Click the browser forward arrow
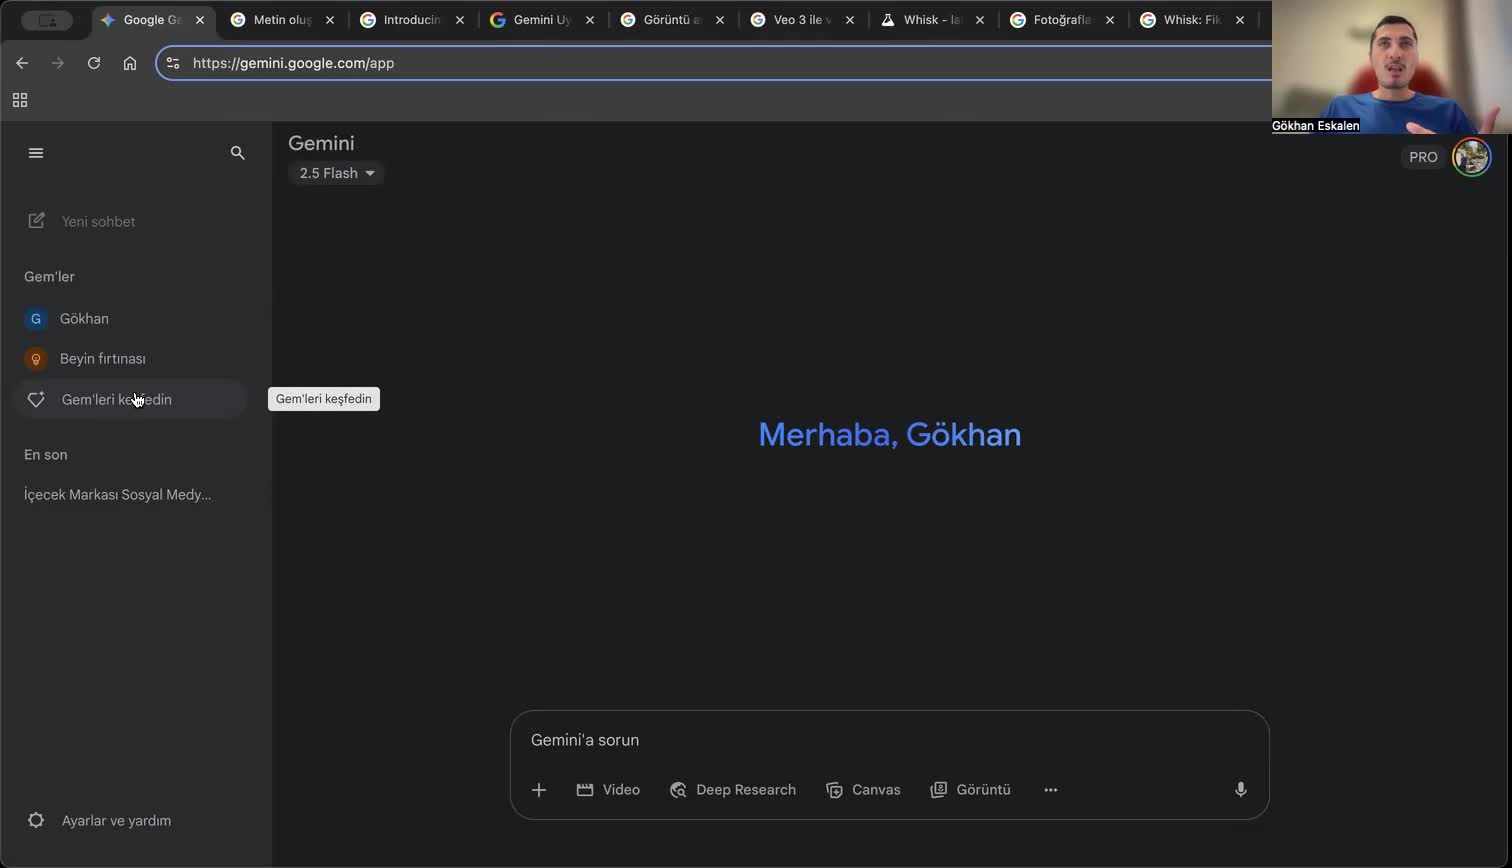Image resolution: width=1512 pixels, height=868 pixels. (x=58, y=63)
